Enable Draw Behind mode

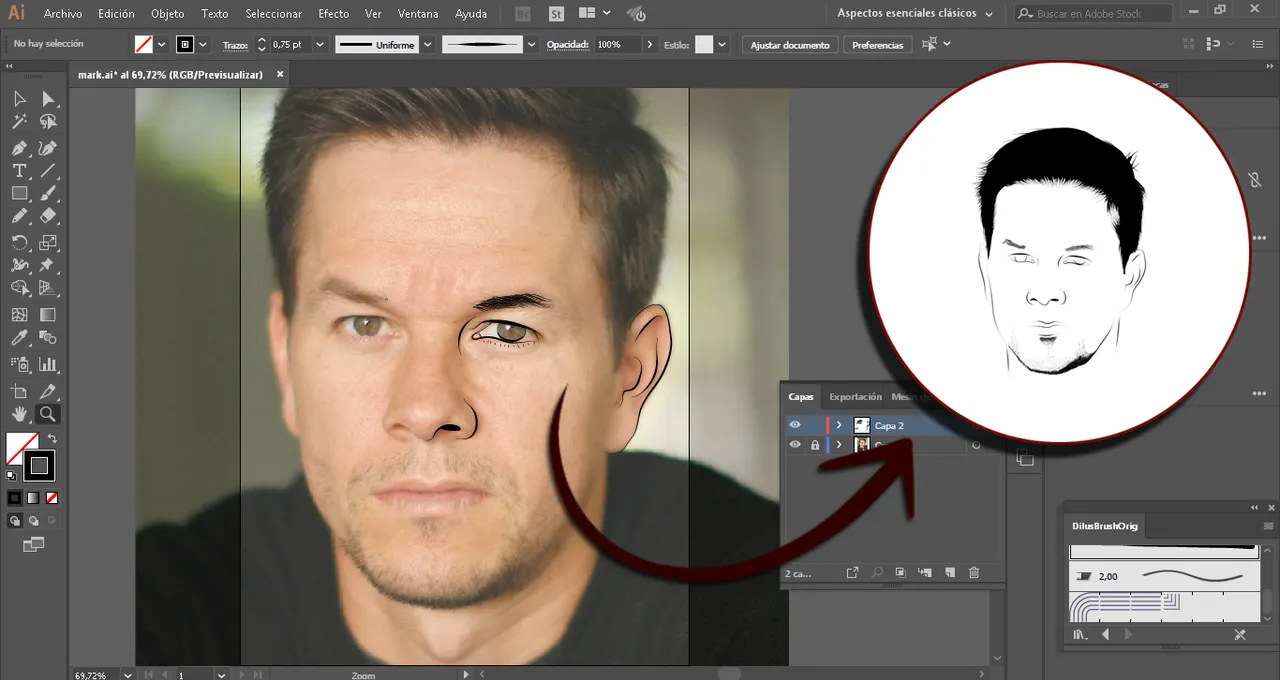pos(33,521)
